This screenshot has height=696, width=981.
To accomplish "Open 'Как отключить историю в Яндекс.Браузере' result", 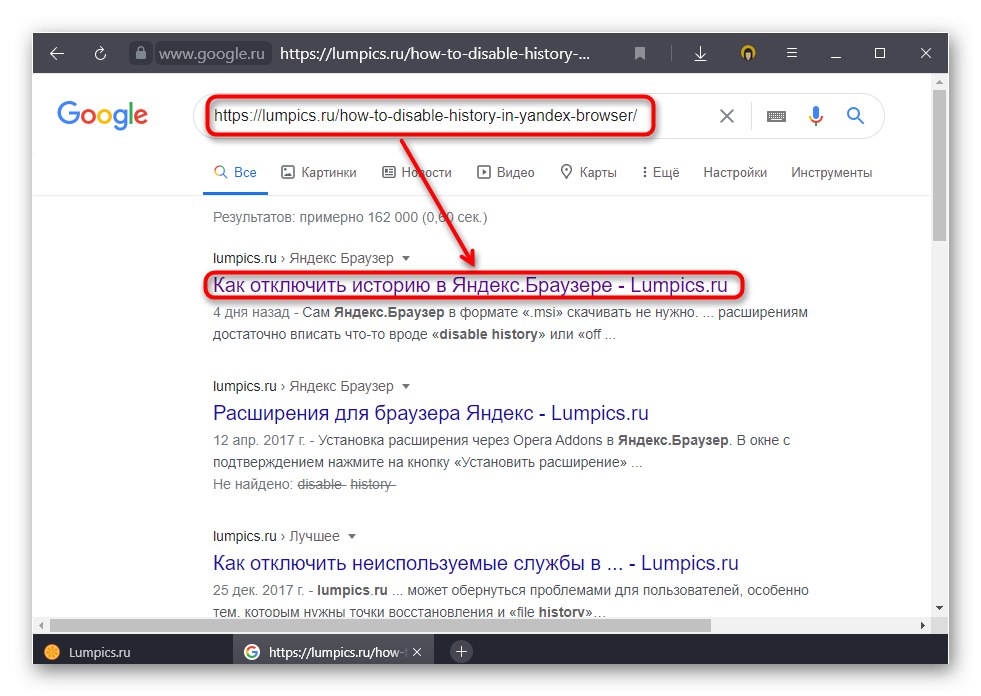I will (x=470, y=285).
